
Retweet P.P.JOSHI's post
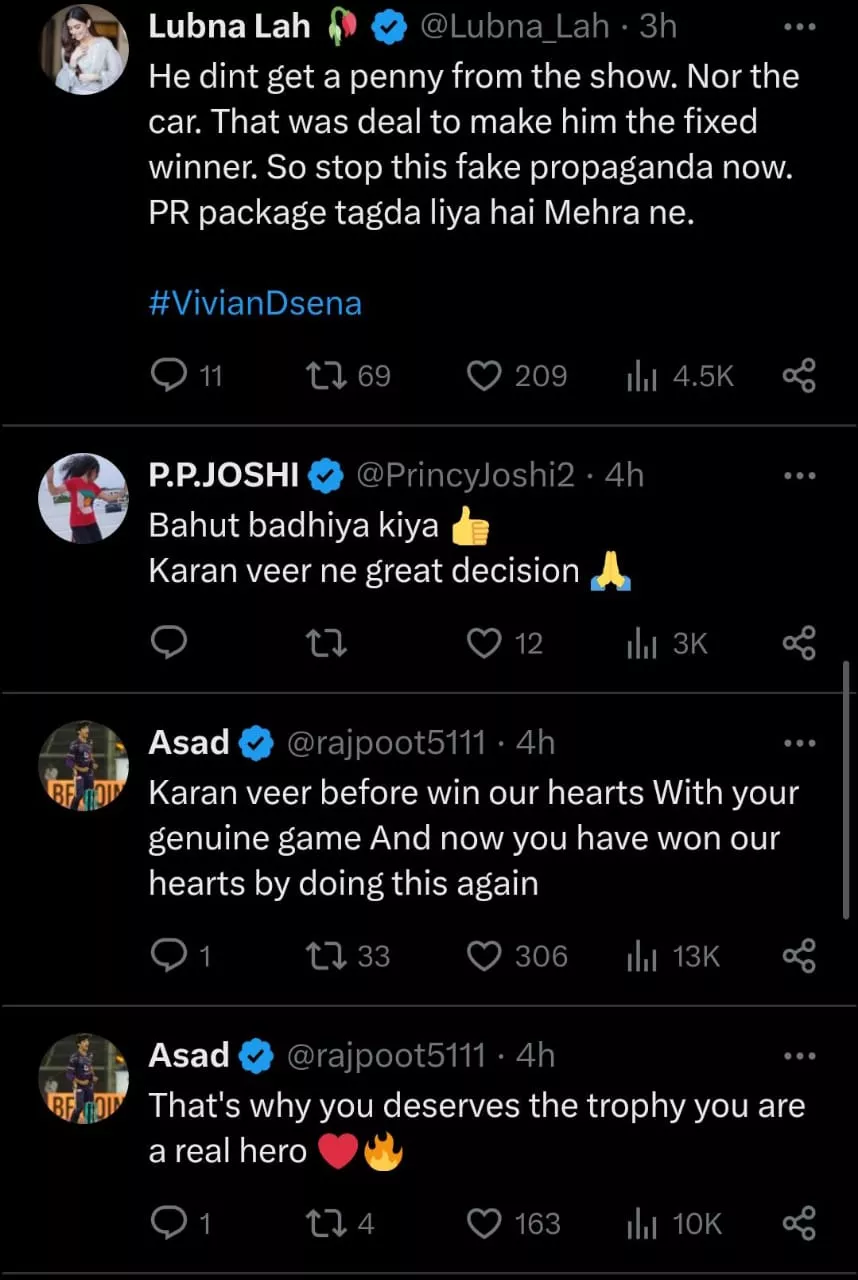(326, 644)
